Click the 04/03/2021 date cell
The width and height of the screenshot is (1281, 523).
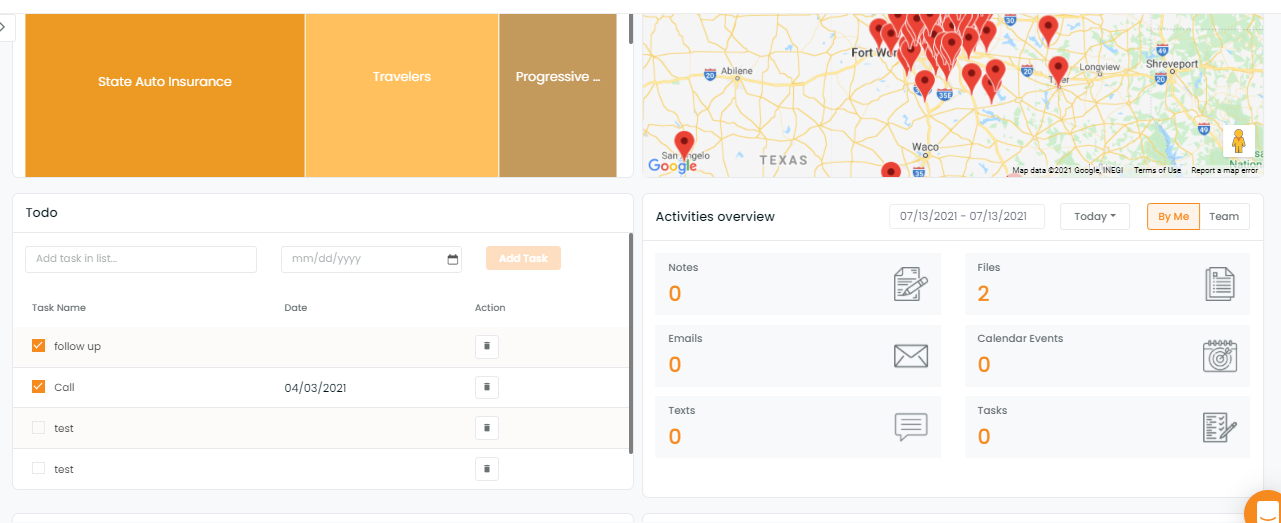click(x=315, y=388)
